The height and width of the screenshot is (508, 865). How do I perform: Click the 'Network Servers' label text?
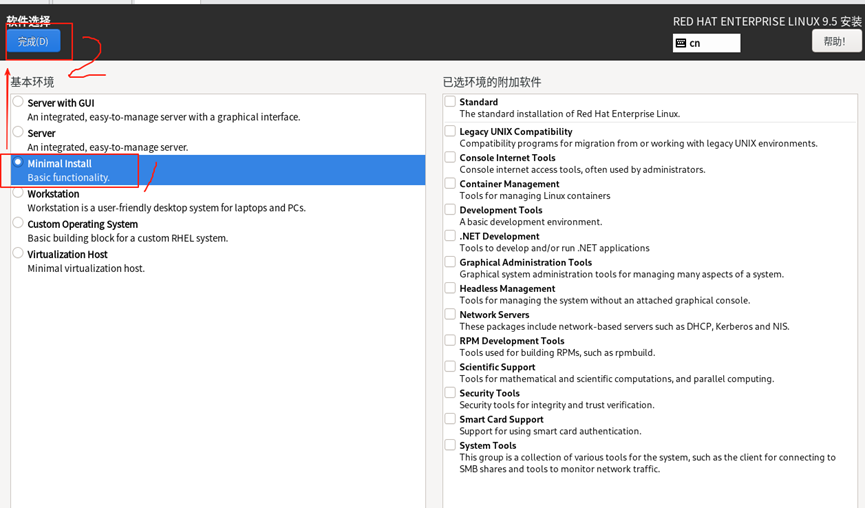pyautogui.click(x=494, y=315)
